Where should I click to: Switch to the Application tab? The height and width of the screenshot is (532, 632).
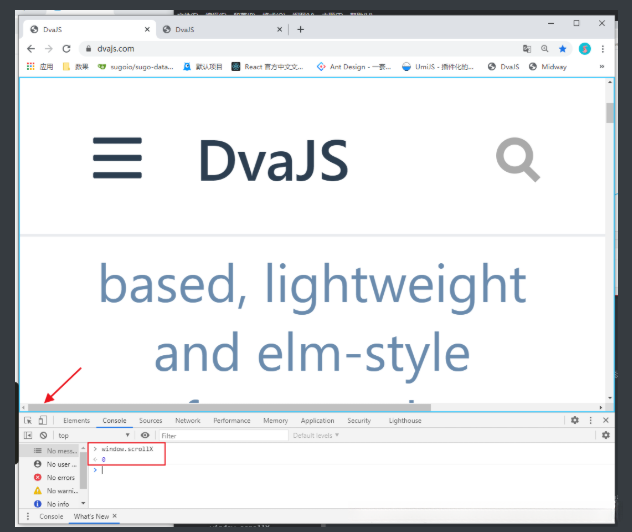(318, 420)
